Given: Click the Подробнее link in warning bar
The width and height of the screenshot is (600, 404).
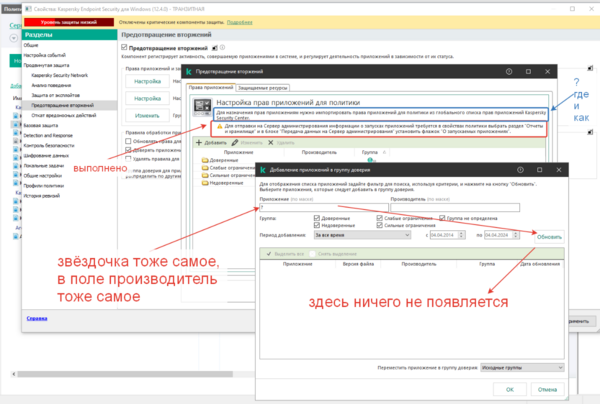Looking at the screenshot, I should pos(240,20).
